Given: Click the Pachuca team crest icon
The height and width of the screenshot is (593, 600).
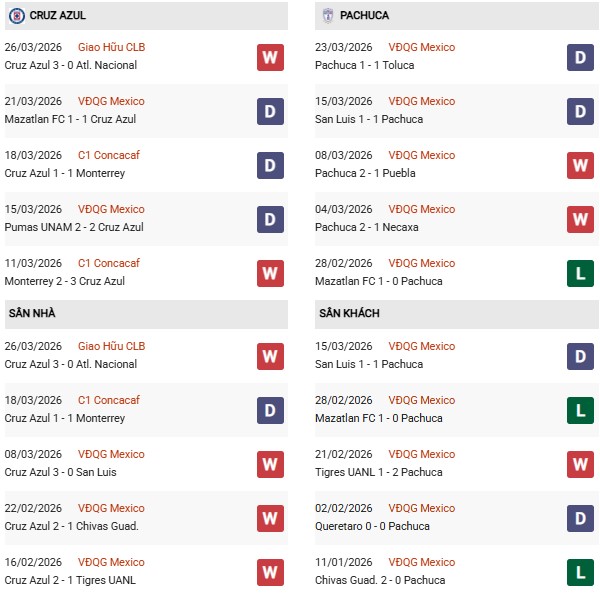Looking at the screenshot, I should (329, 16).
